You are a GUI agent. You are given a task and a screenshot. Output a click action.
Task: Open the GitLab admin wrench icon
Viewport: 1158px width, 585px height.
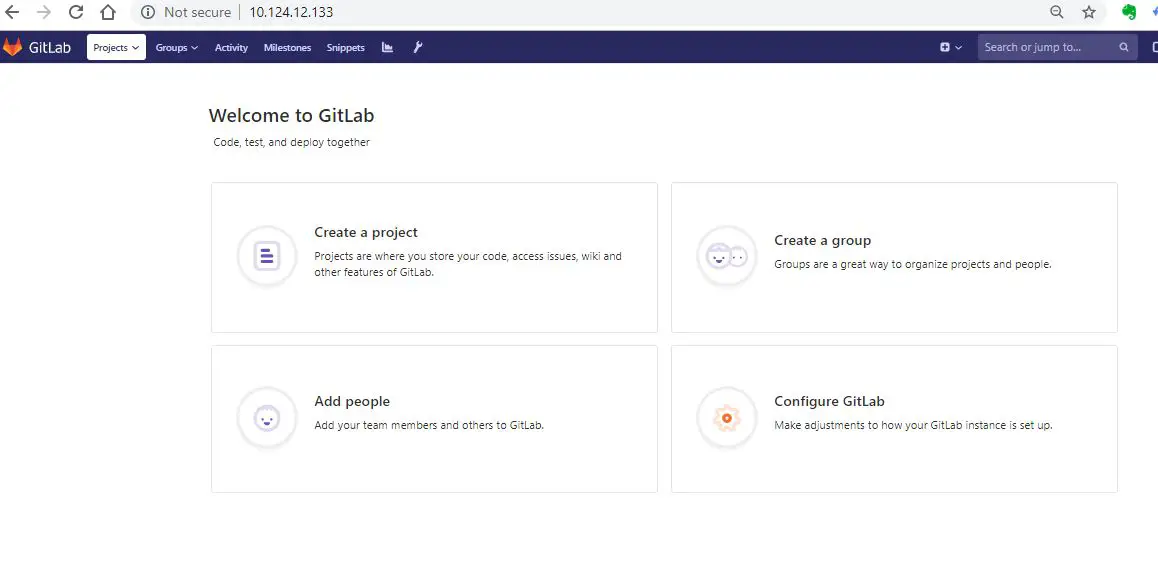(418, 46)
